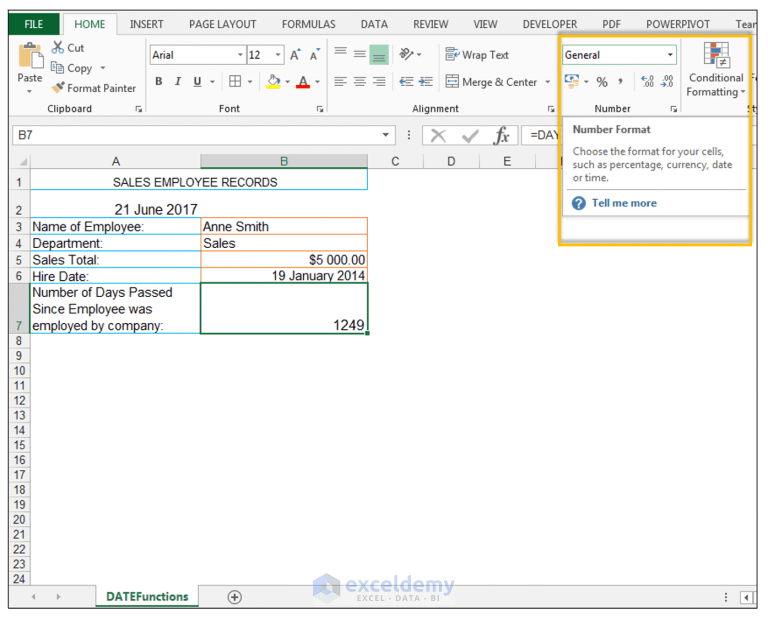The height and width of the screenshot is (620, 768).
Task: Click Cancel X in formula bar
Action: (438, 136)
